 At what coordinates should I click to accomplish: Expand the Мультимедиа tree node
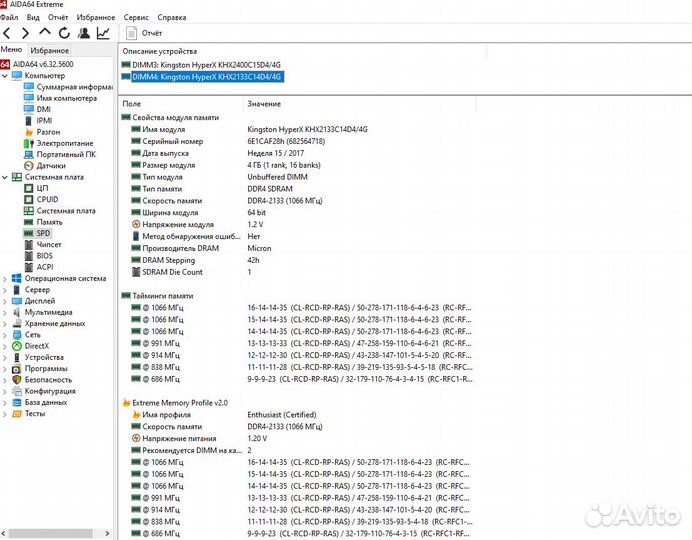coord(5,312)
